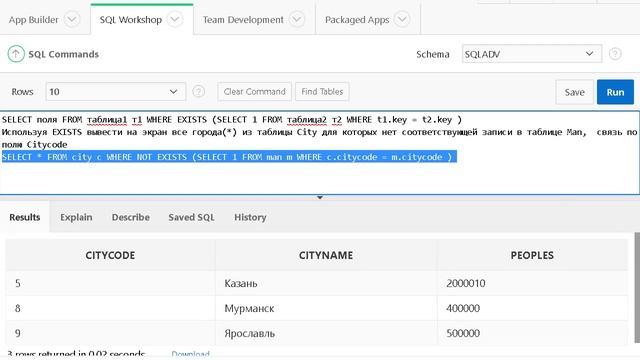Select the Мурманск cell
The image size is (640, 360).
(x=326, y=308)
